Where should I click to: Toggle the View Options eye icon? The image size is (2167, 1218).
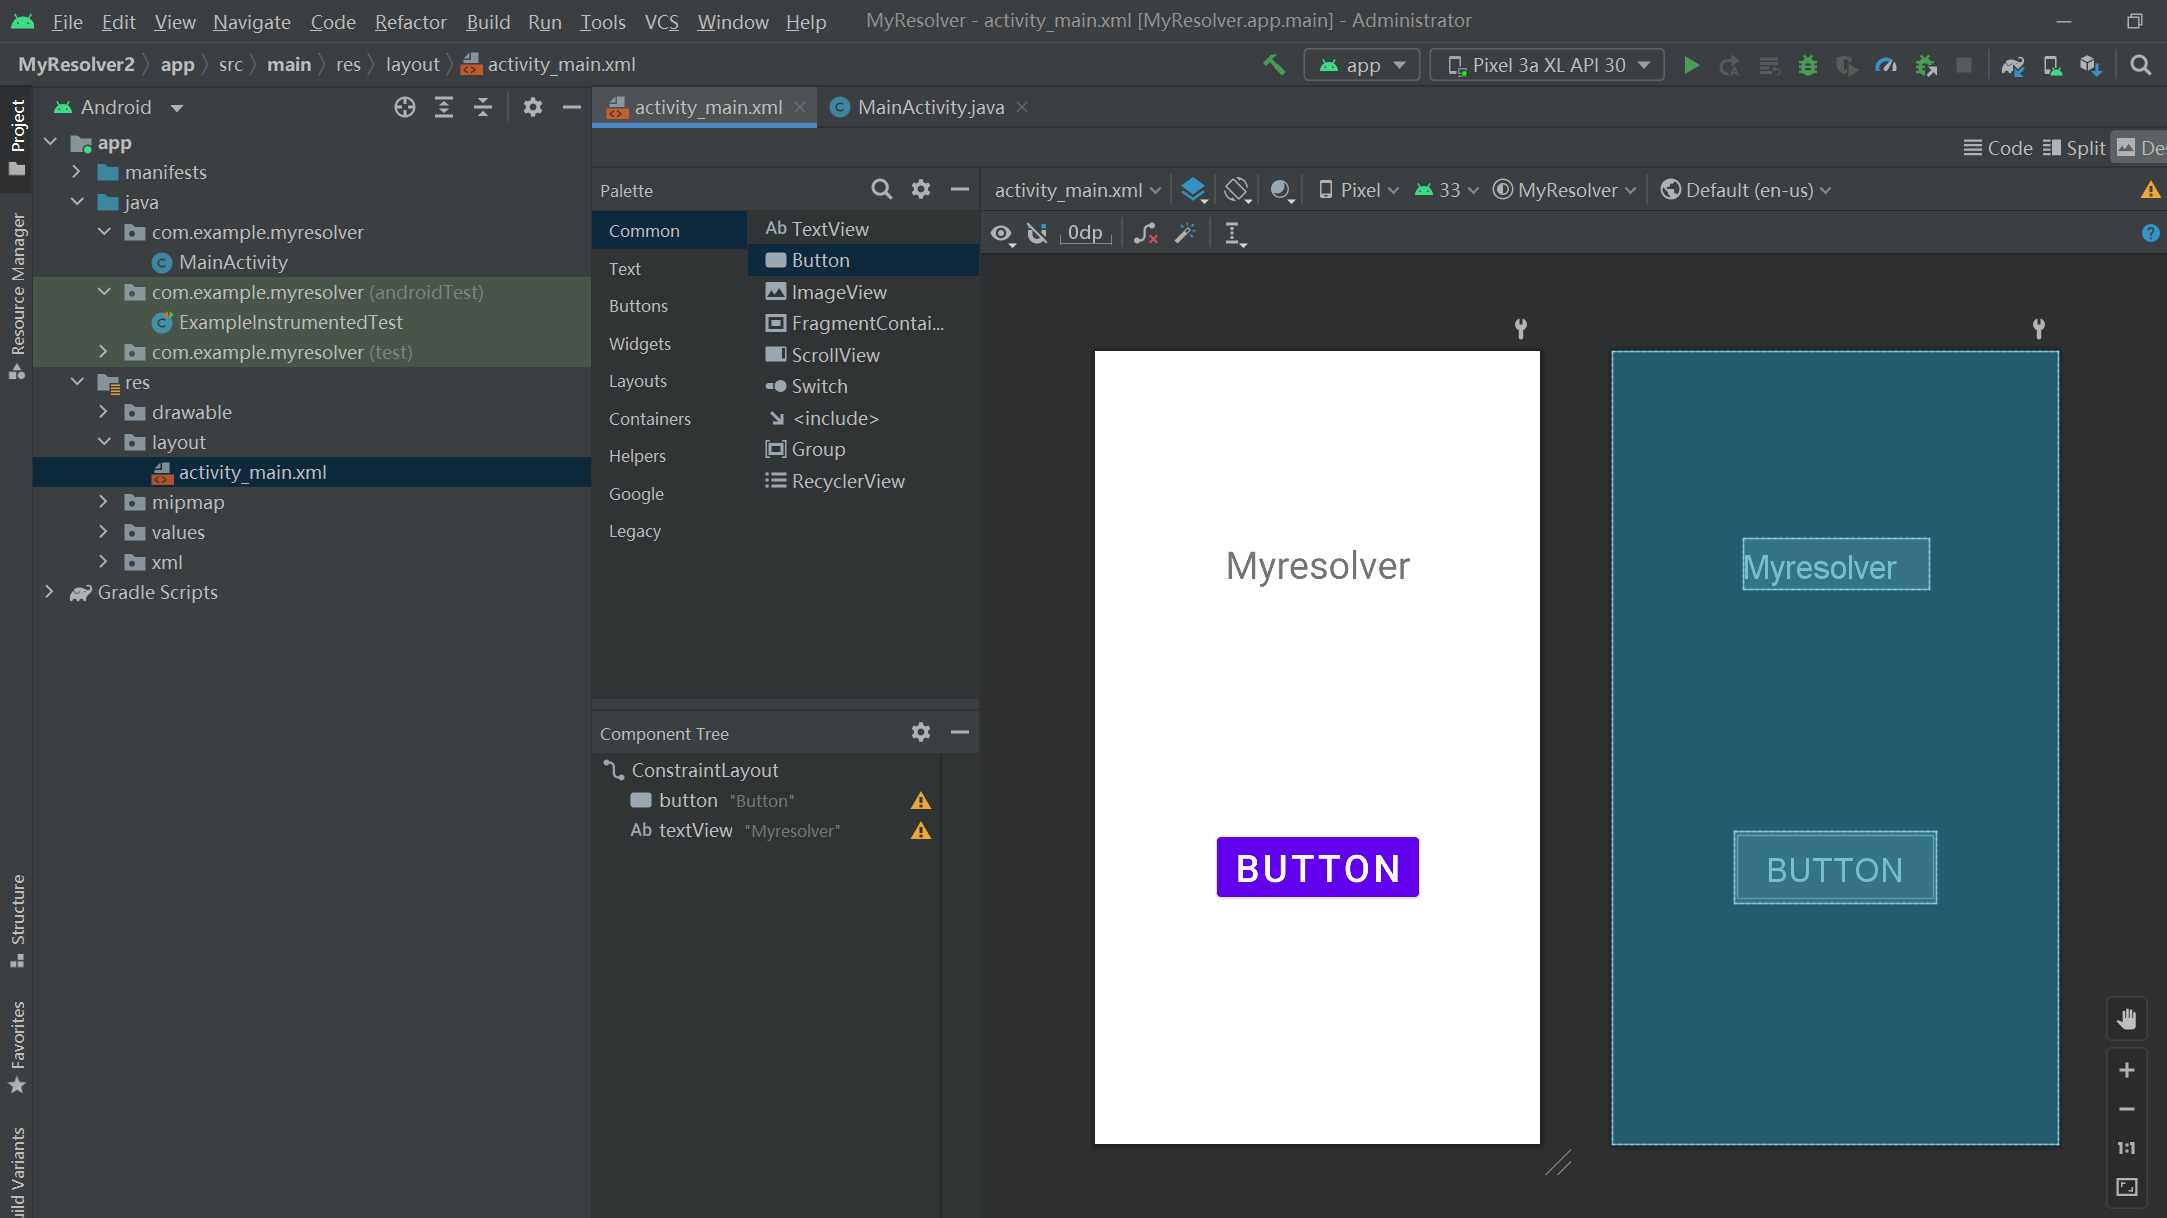1001,234
